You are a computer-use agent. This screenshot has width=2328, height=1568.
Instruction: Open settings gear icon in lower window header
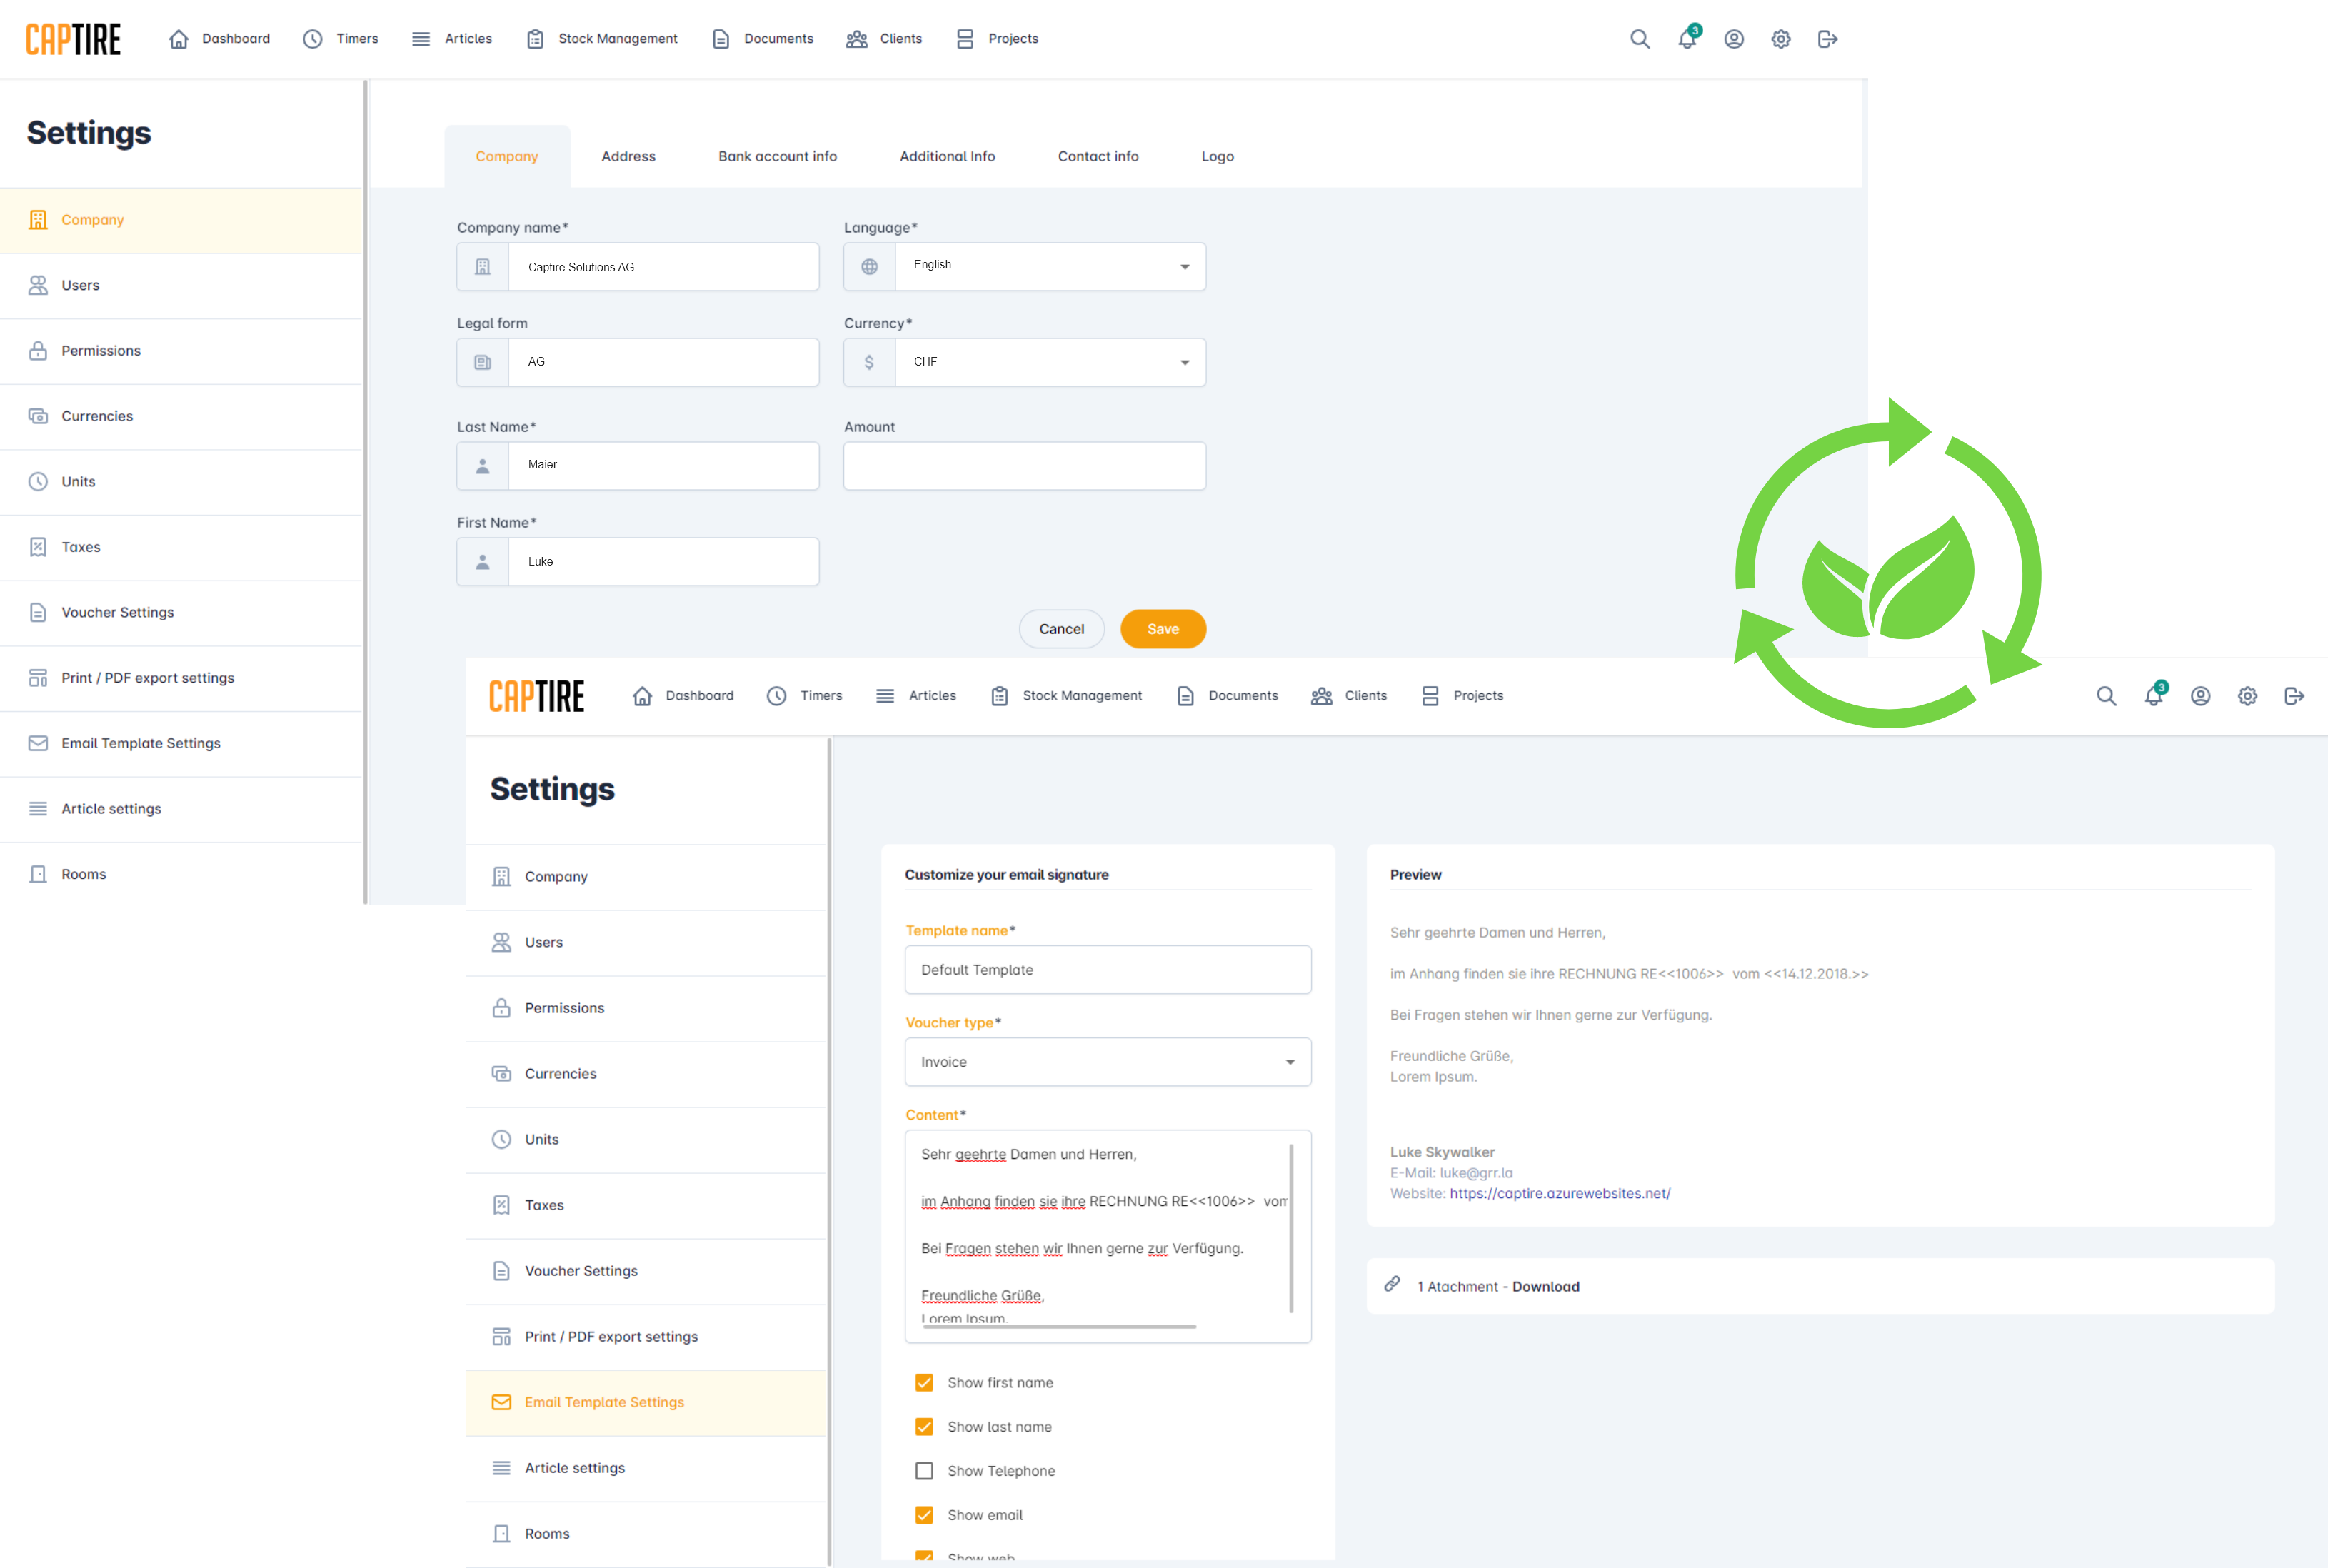pos(2247,696)
